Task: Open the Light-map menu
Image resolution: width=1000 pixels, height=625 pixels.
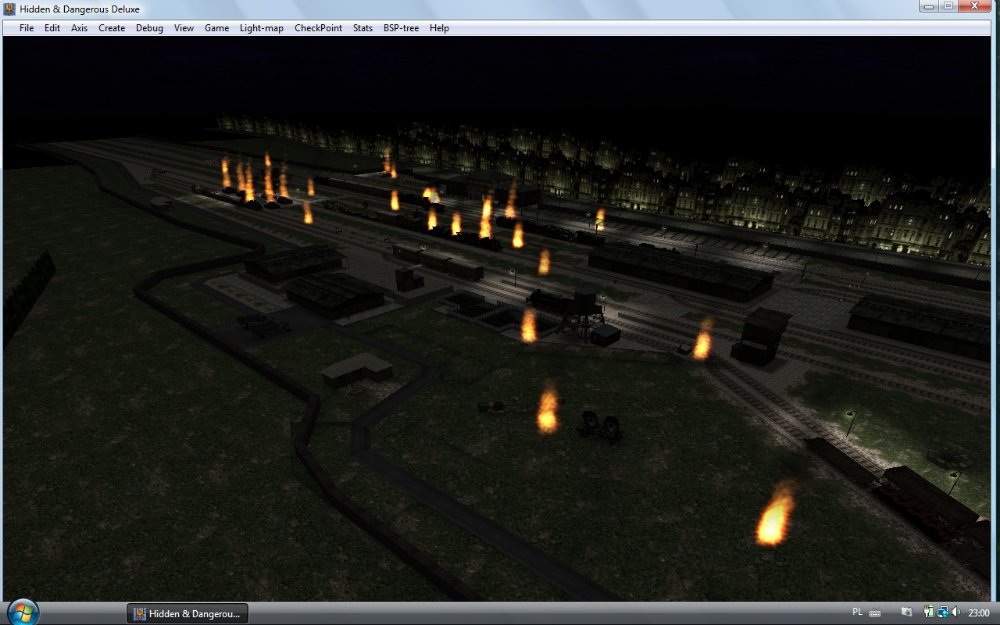Action: (x=261, y=28)
